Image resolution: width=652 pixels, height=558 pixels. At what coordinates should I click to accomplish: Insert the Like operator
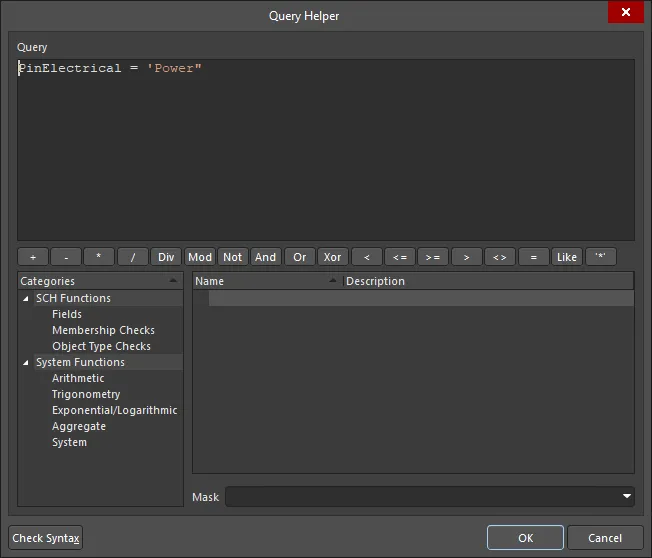567,257
